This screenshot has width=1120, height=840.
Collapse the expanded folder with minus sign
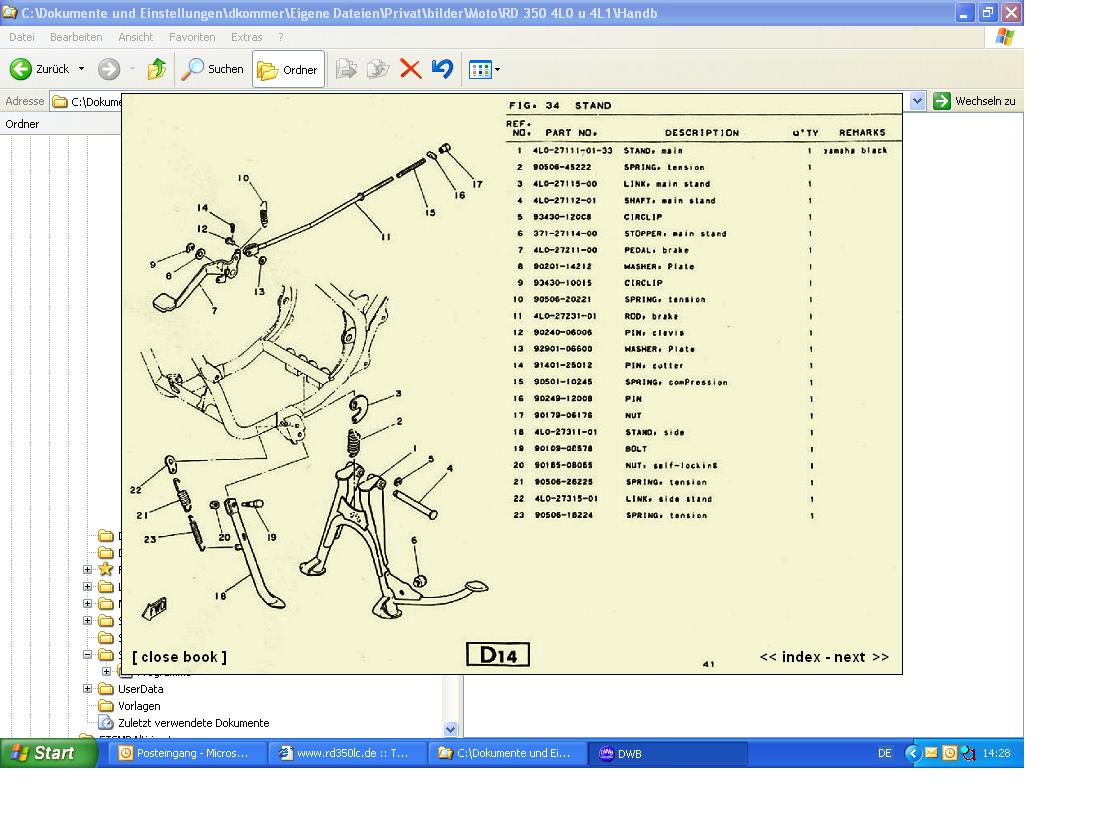click(x=87, y=654)
